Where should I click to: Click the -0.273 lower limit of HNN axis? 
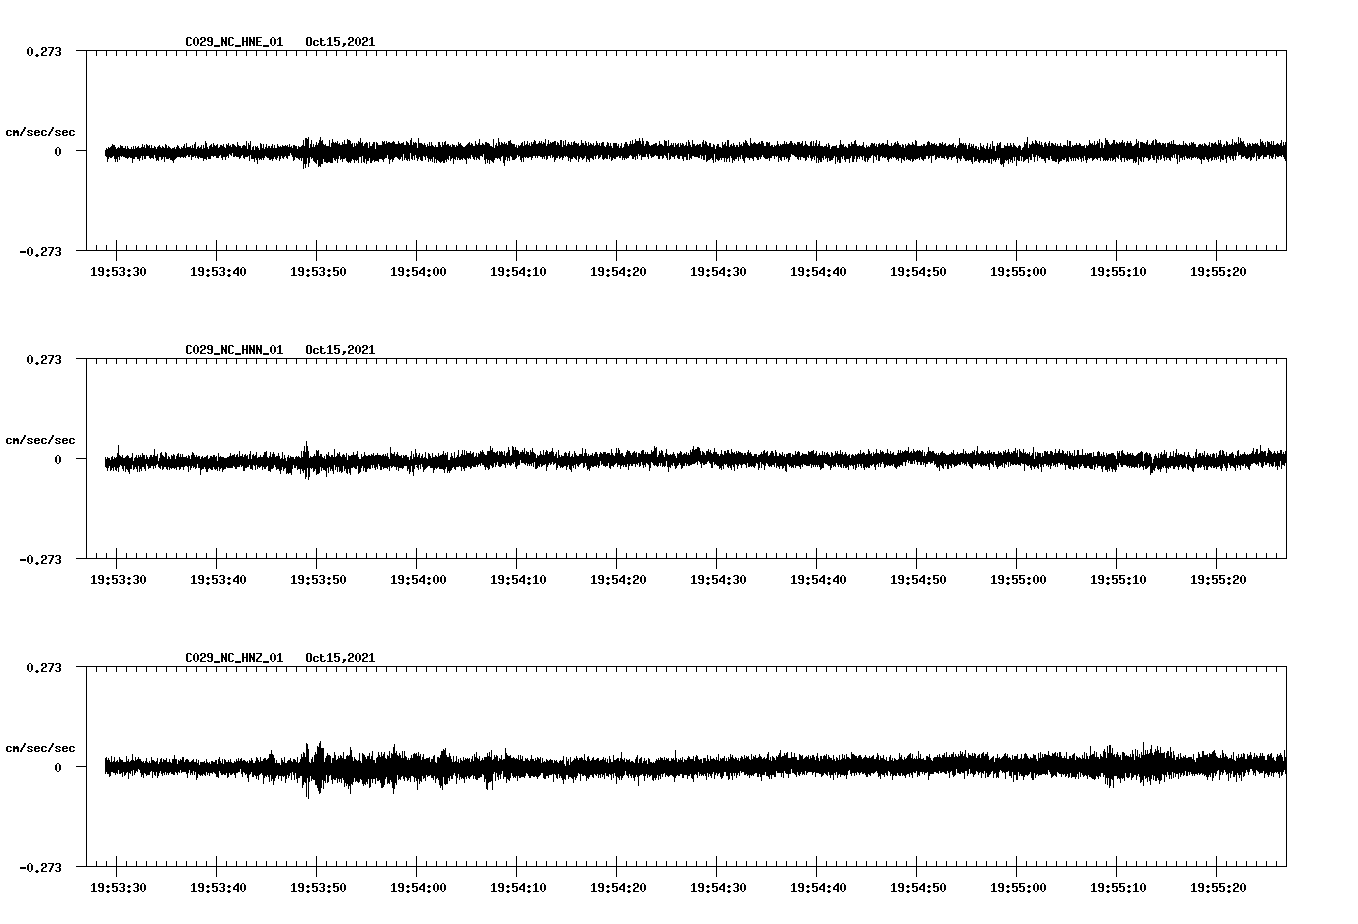[x=40, y=560]
